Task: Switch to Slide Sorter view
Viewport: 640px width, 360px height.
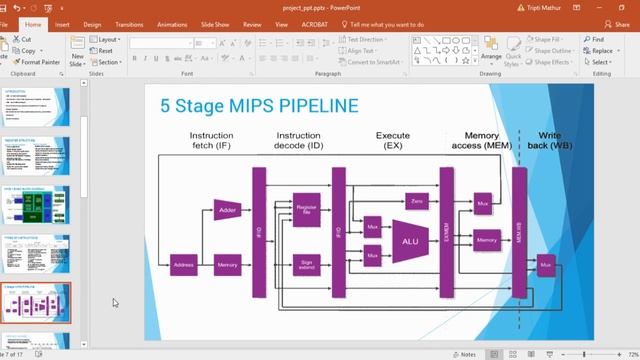Action: (x=513, y=354)
